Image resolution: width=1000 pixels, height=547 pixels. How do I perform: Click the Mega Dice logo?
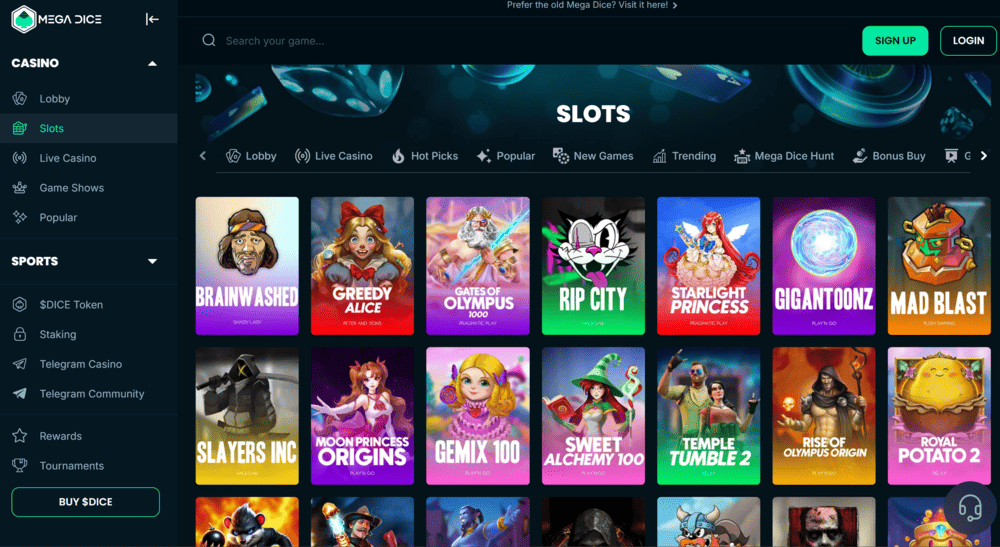[x=56, y=19]
